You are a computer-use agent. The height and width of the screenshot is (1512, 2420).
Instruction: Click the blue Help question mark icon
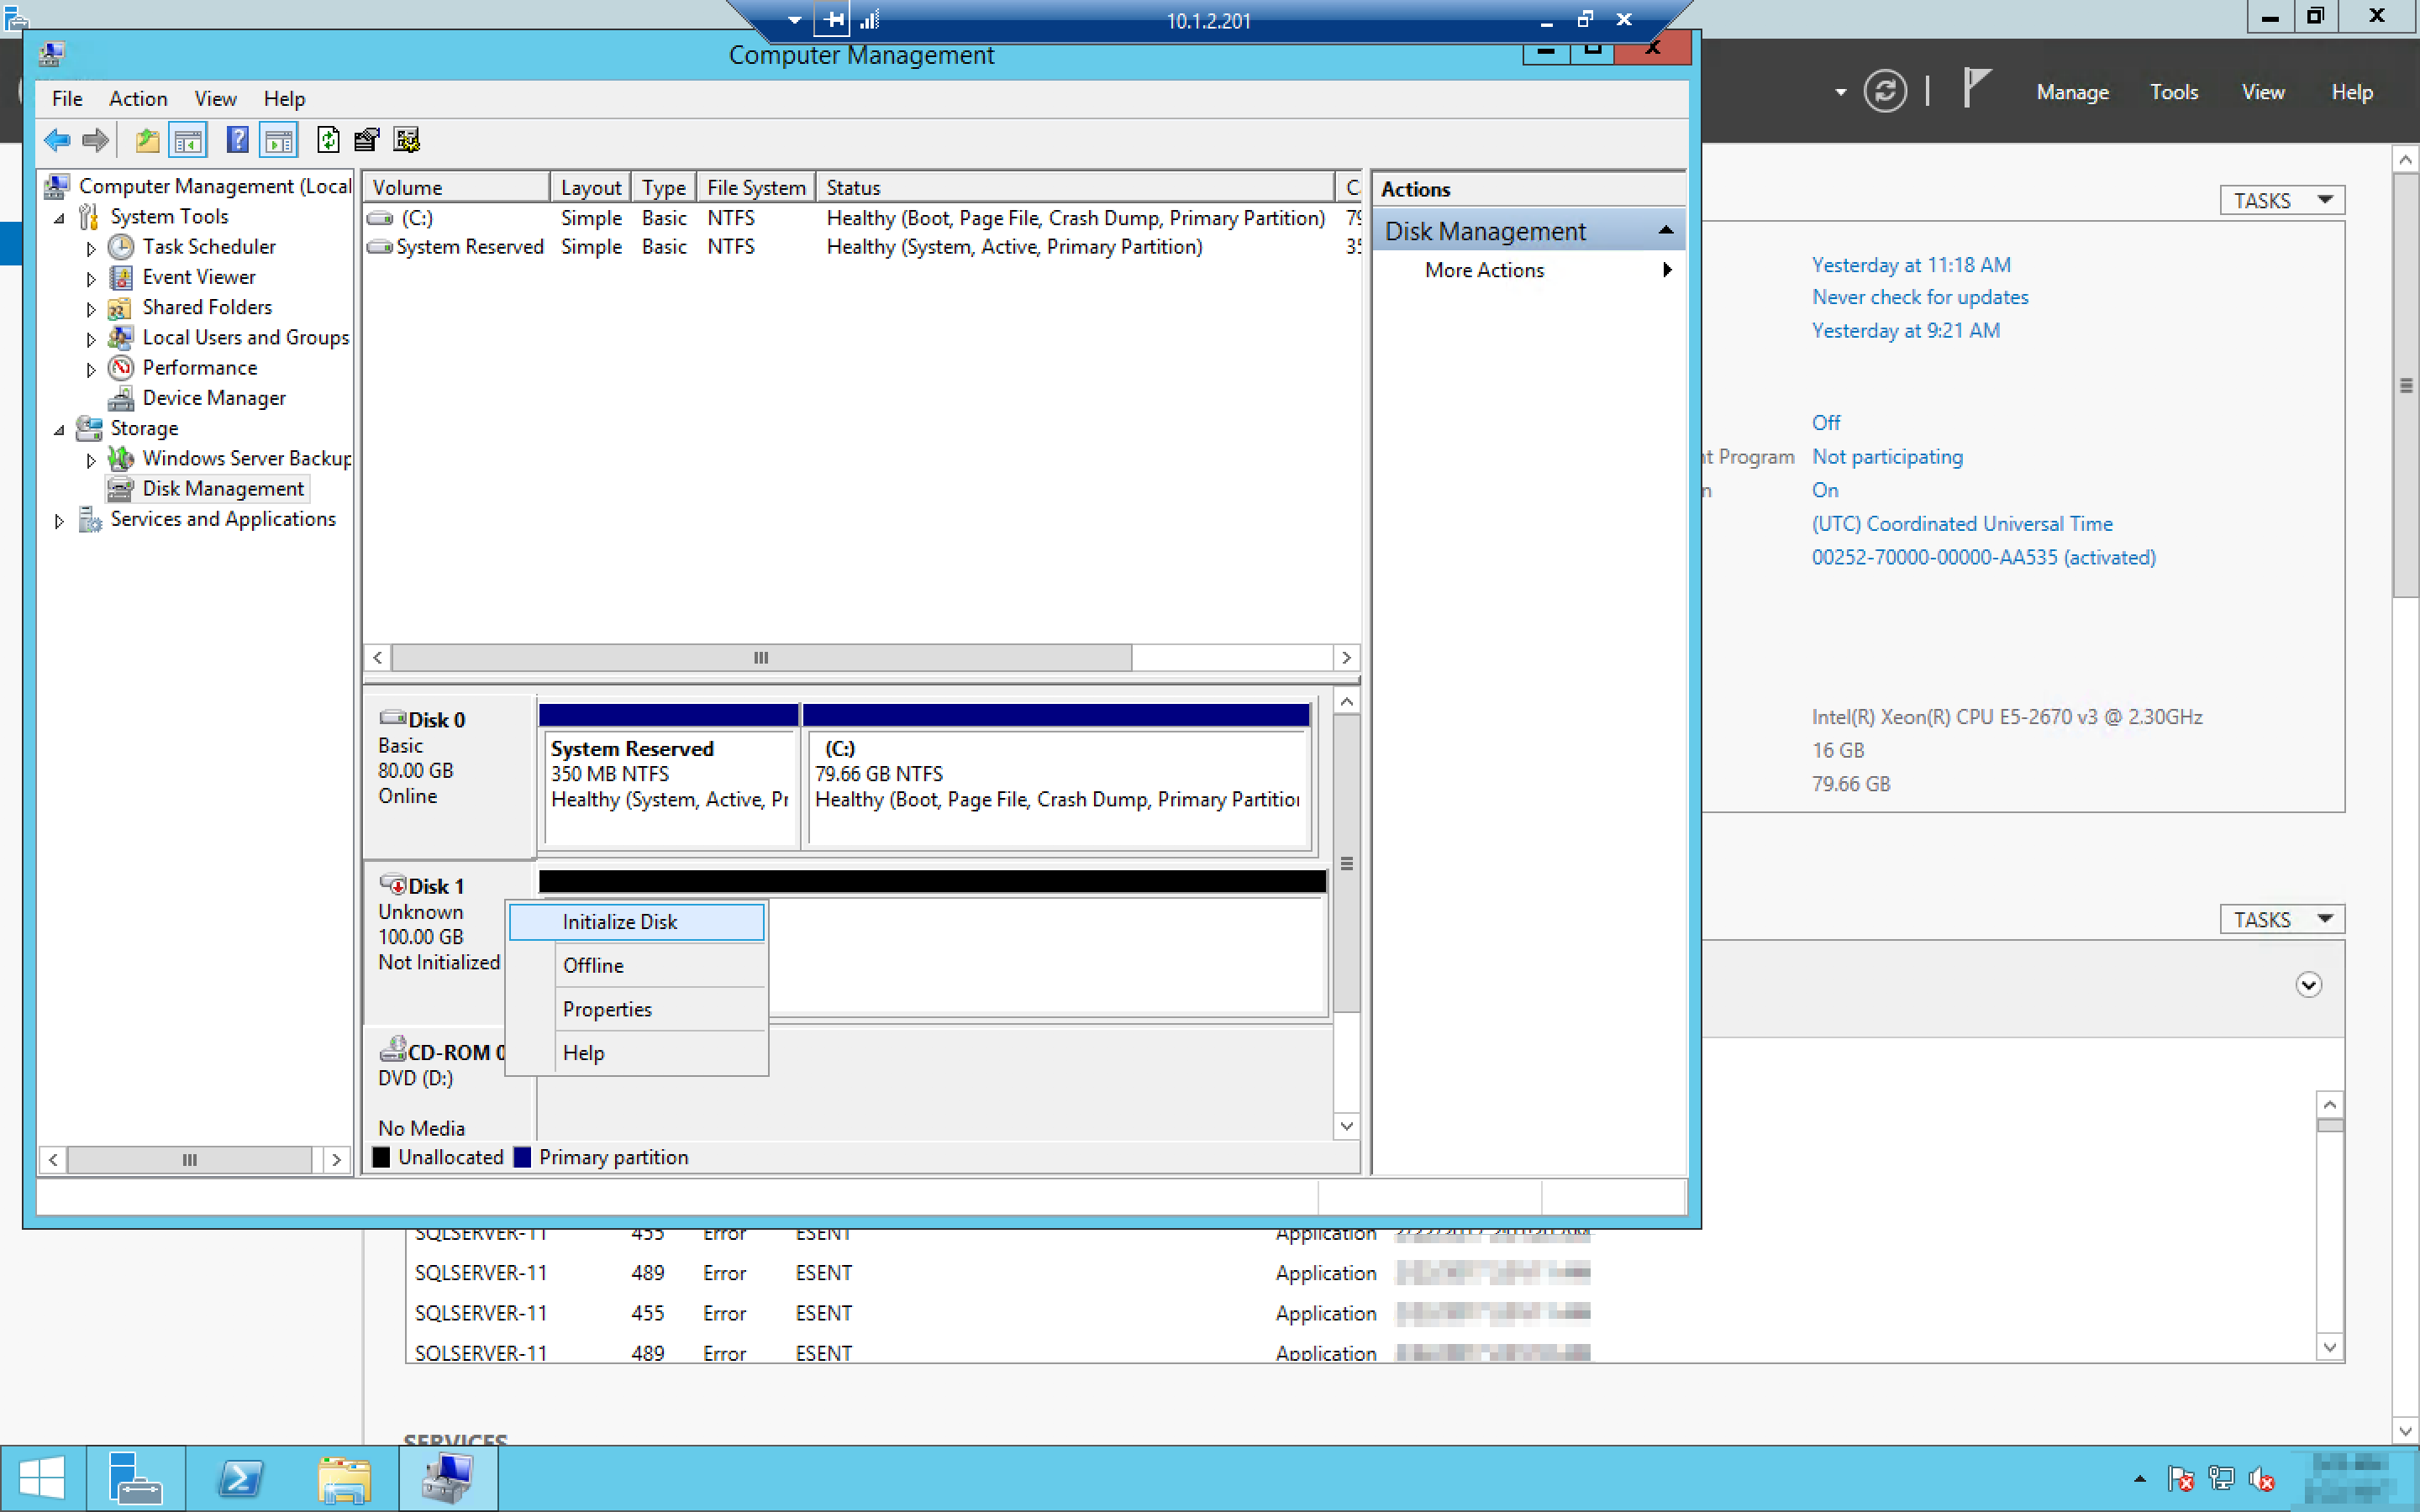(x=237, y=140)
